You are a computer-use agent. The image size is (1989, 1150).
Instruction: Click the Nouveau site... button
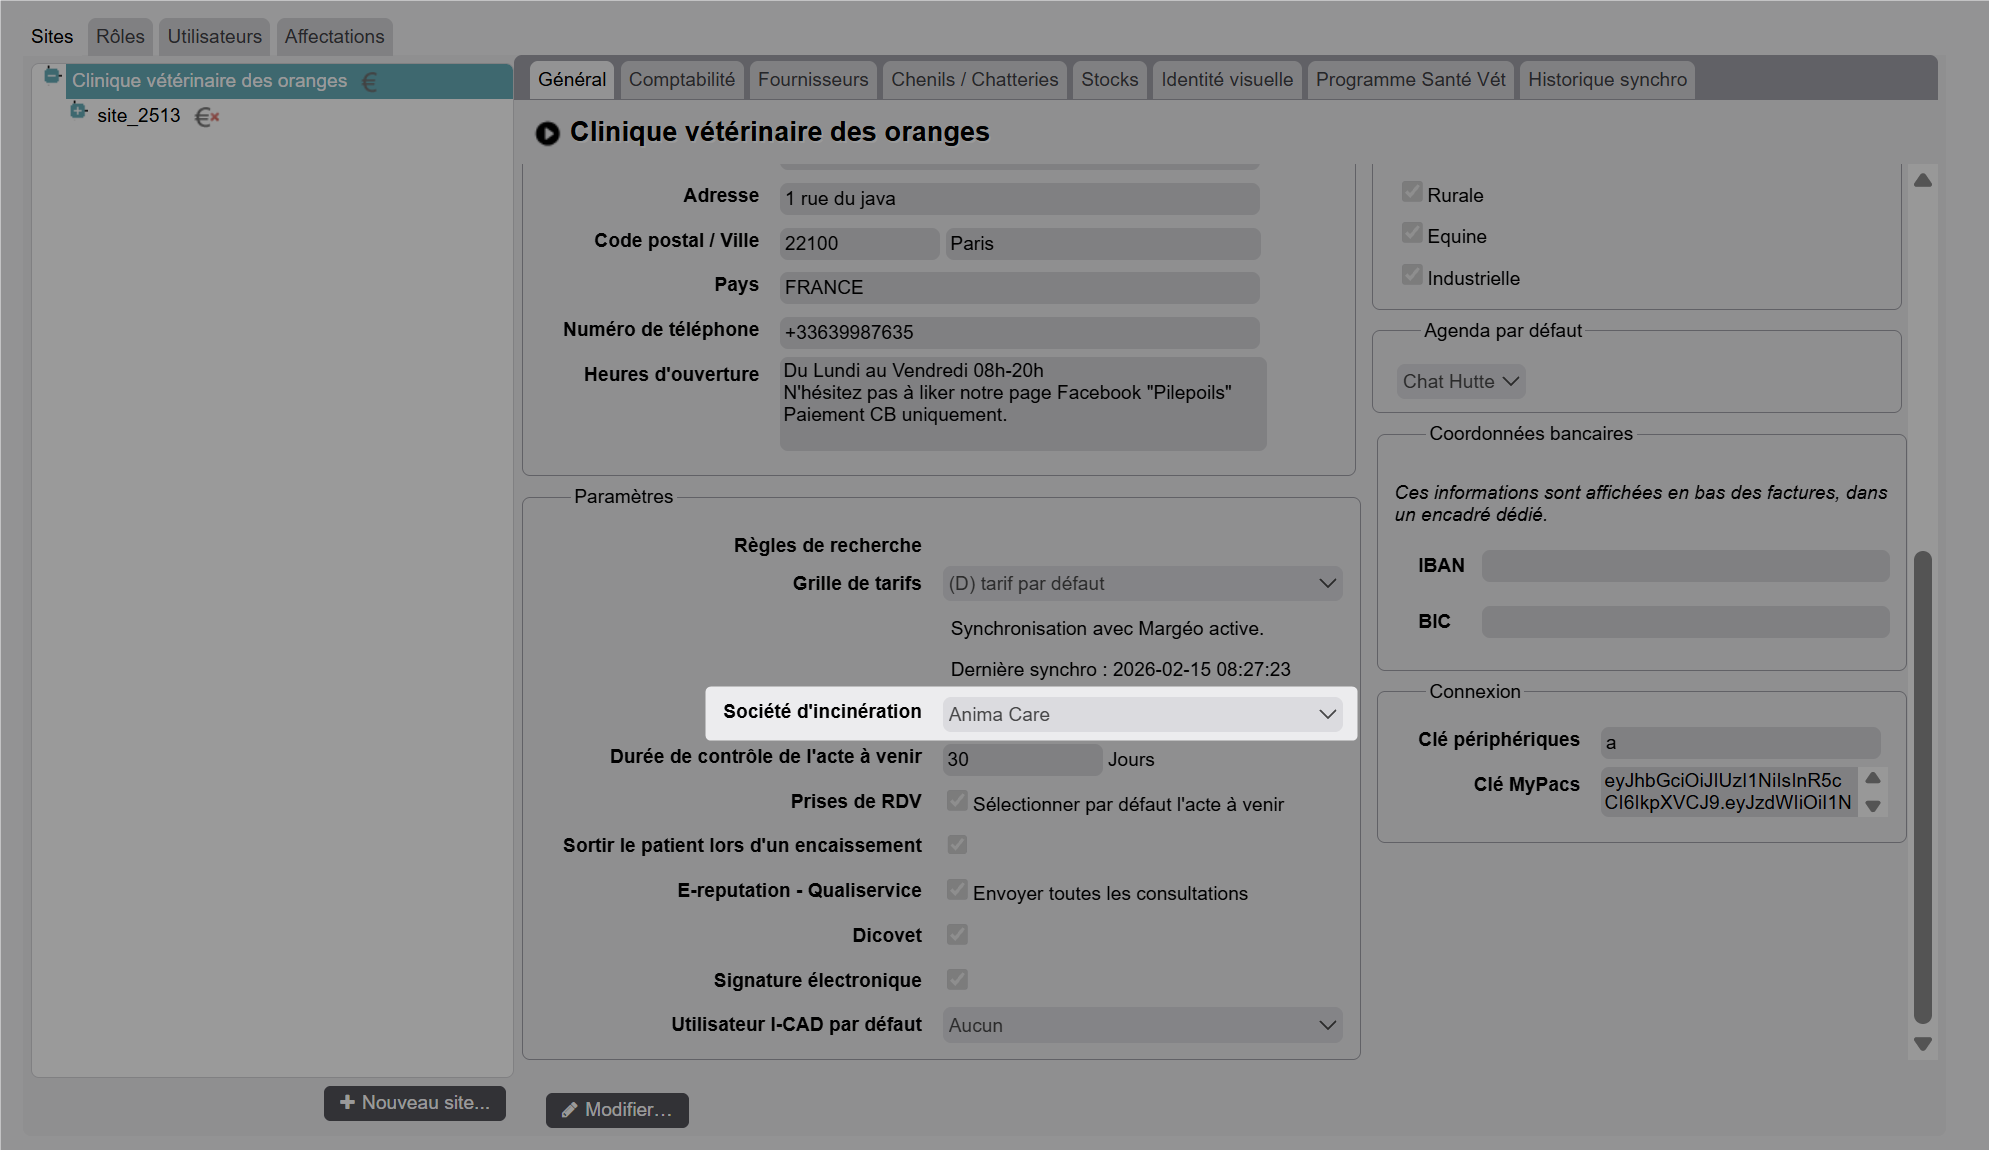point(414,1103)
